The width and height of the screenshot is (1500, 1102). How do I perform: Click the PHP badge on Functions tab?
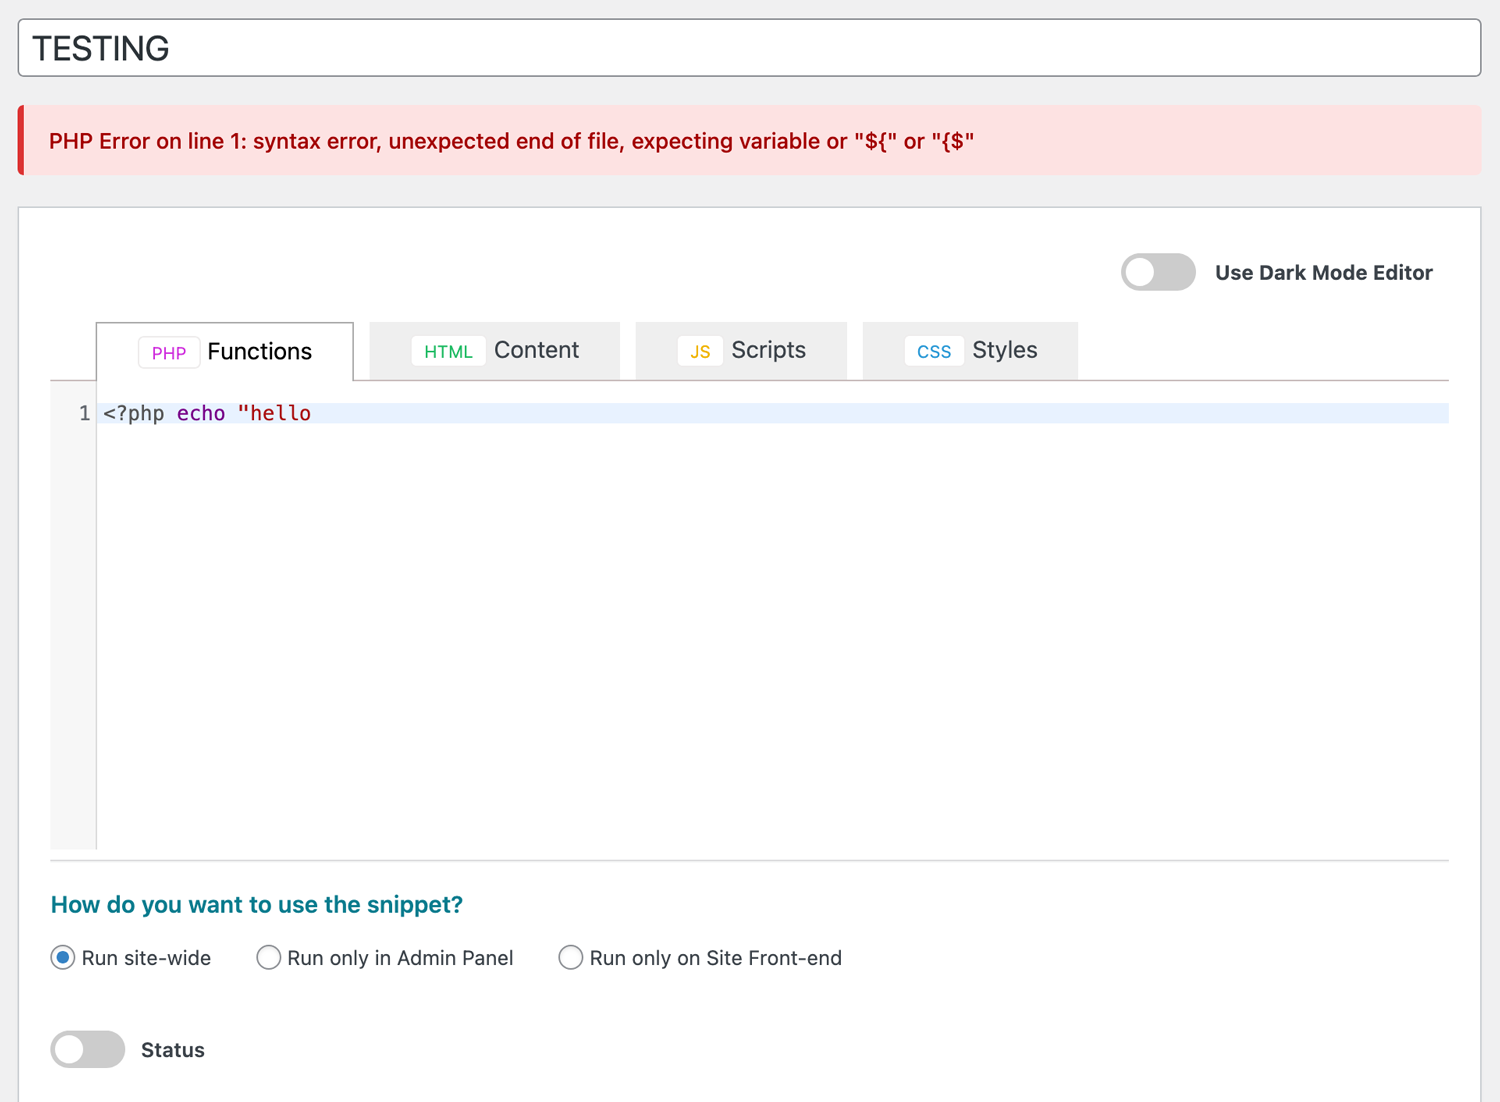168,352
